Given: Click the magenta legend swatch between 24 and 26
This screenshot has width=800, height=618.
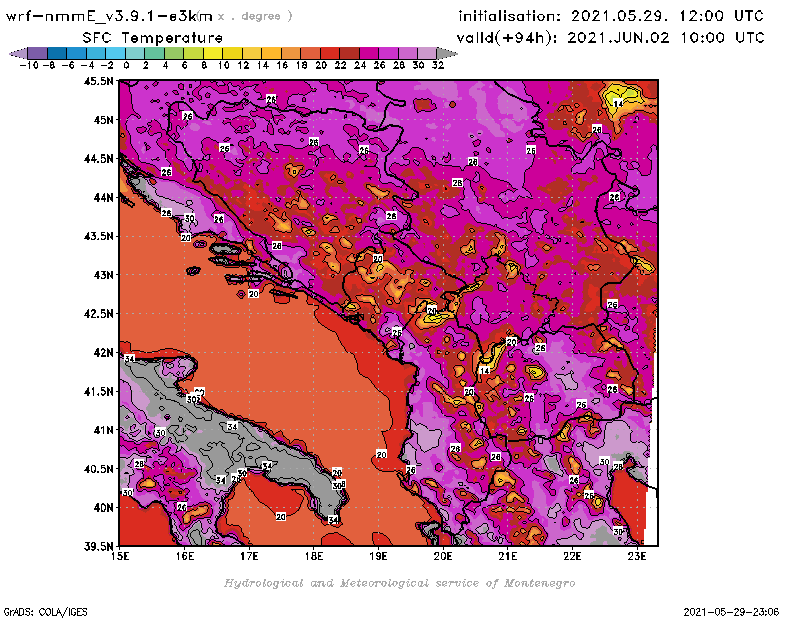Looking at the screenshot, I should (369, 53).
